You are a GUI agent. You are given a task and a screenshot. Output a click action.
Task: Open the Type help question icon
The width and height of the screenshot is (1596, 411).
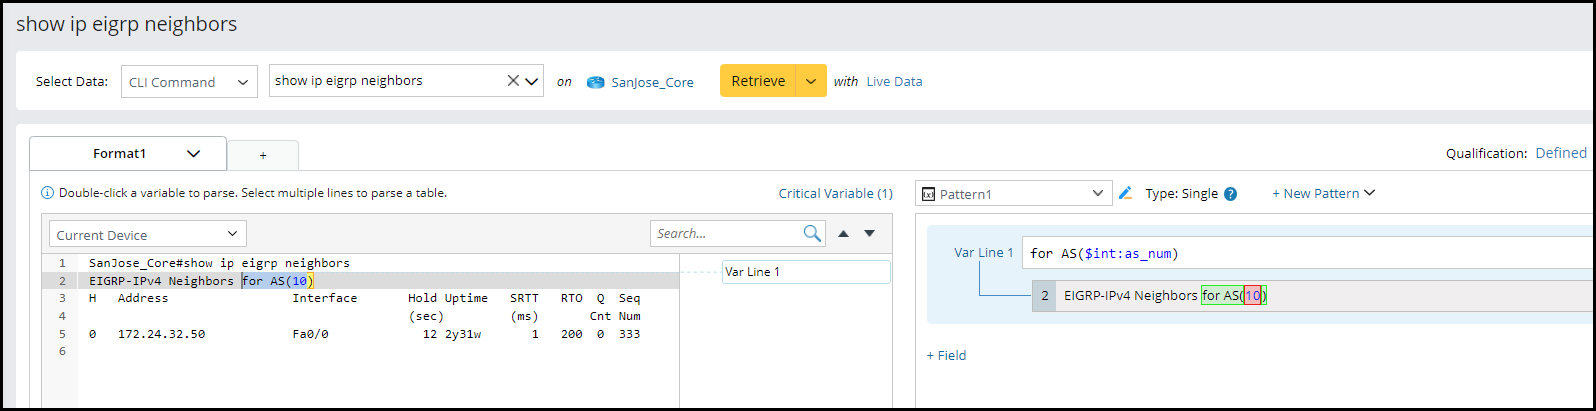1230,194
